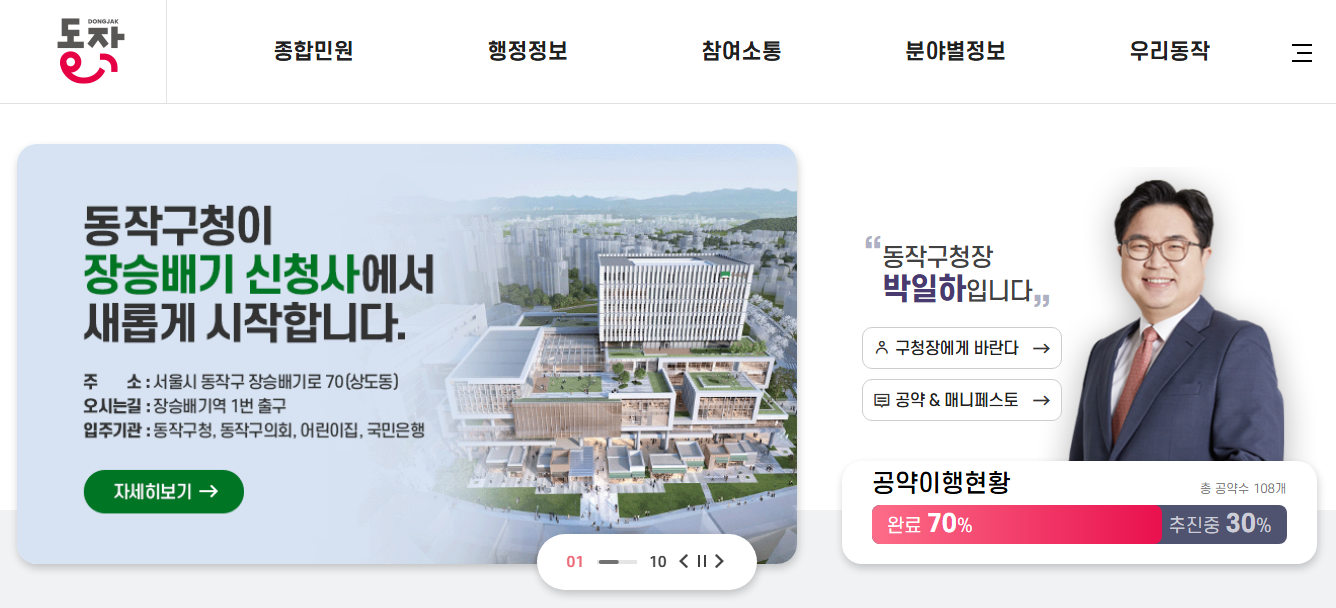1336x608 pixels.
Task: Expand the 분야별정보 menu
Action: click(955, 51)
